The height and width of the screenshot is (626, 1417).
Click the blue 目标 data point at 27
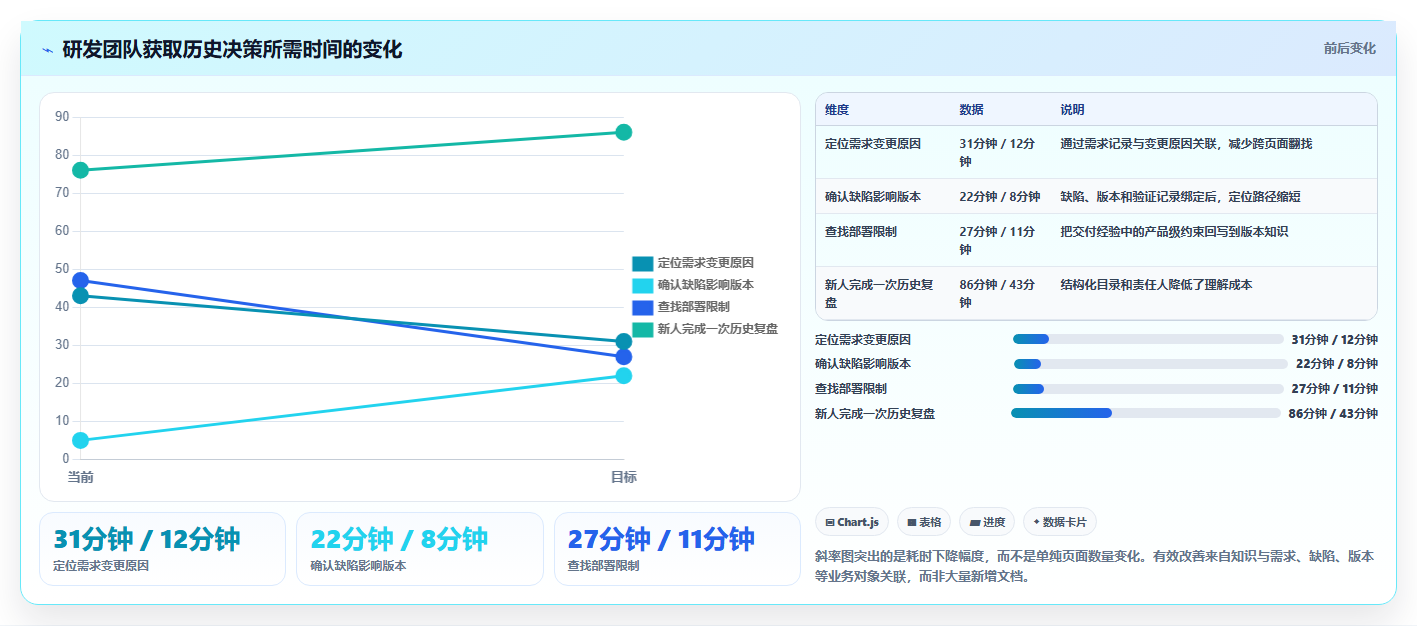(x=624, y=357)
